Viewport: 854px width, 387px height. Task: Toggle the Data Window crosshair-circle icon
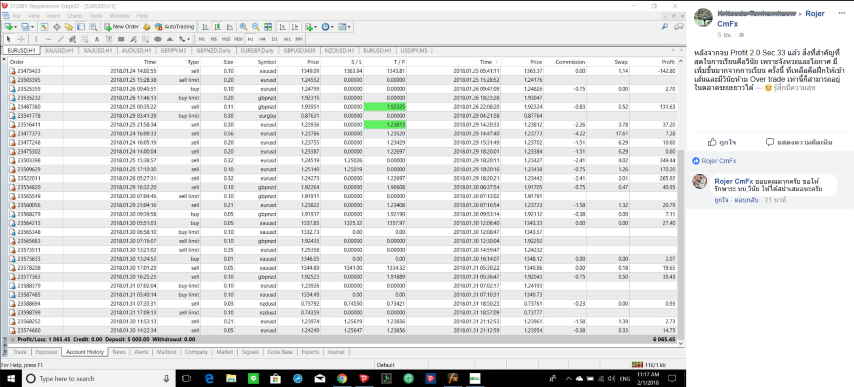[x=56, y=27]
